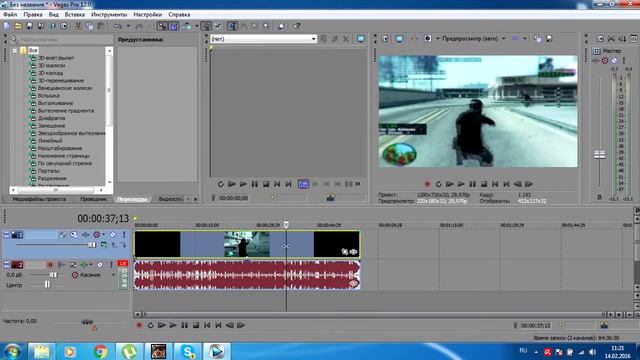
Task: Click the Undo arrow icon
Action: pos(118,26)
